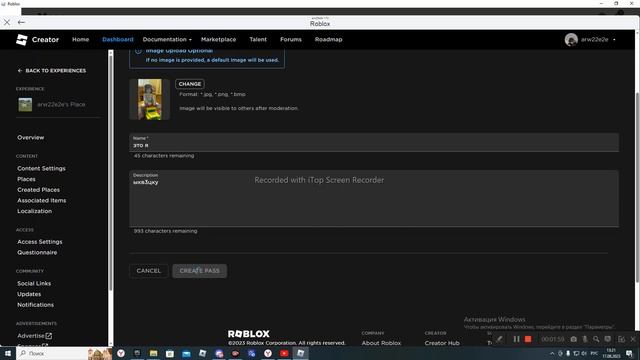Stop the iTop recording with the red square

tap(528, 339)
